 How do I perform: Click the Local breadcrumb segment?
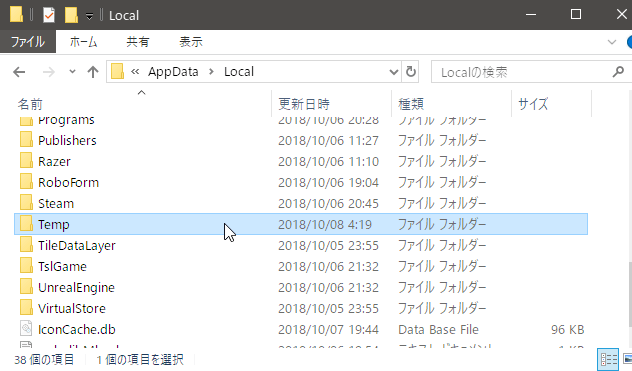pos(239,72)
